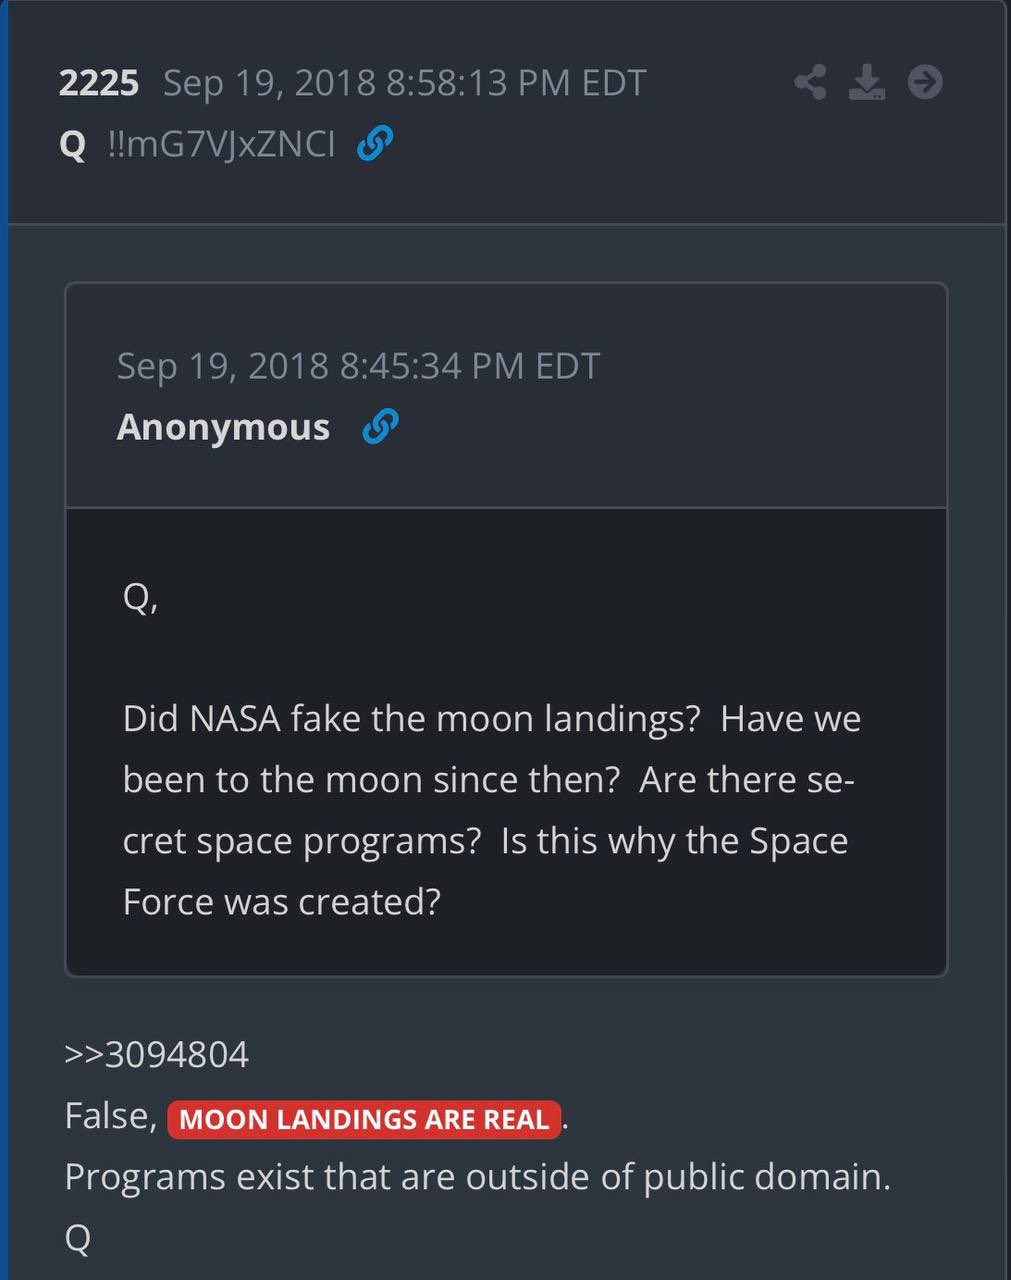Click the Anonymous author name
Image resolution: width=1011 pixels, height=1280 pixels.
pos(223,427)
